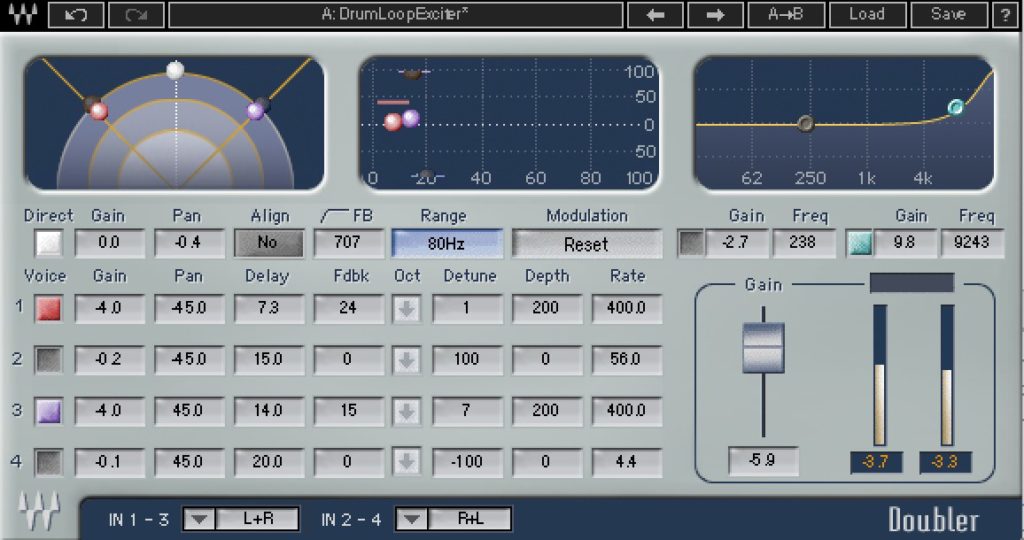Disable Voice 3 with the purple button
The width and height of the screenshot is (1024, 540).
point(49,411)
